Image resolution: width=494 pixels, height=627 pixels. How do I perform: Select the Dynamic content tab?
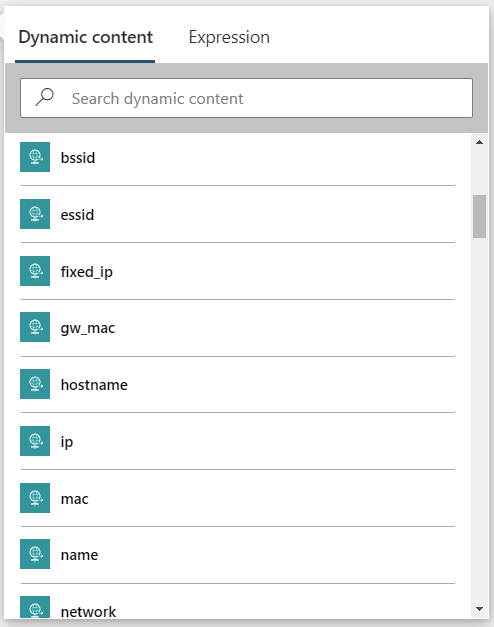click(86, 37)
